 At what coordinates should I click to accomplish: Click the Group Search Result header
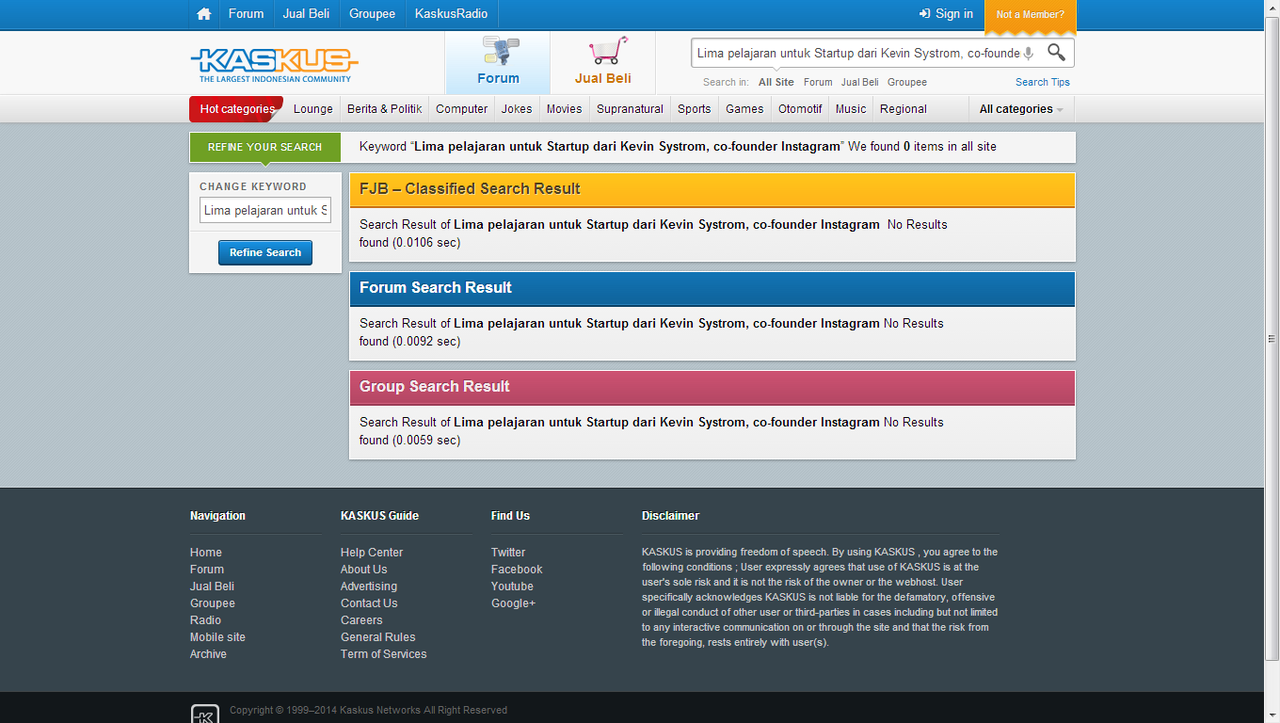[x=712, y=387]
